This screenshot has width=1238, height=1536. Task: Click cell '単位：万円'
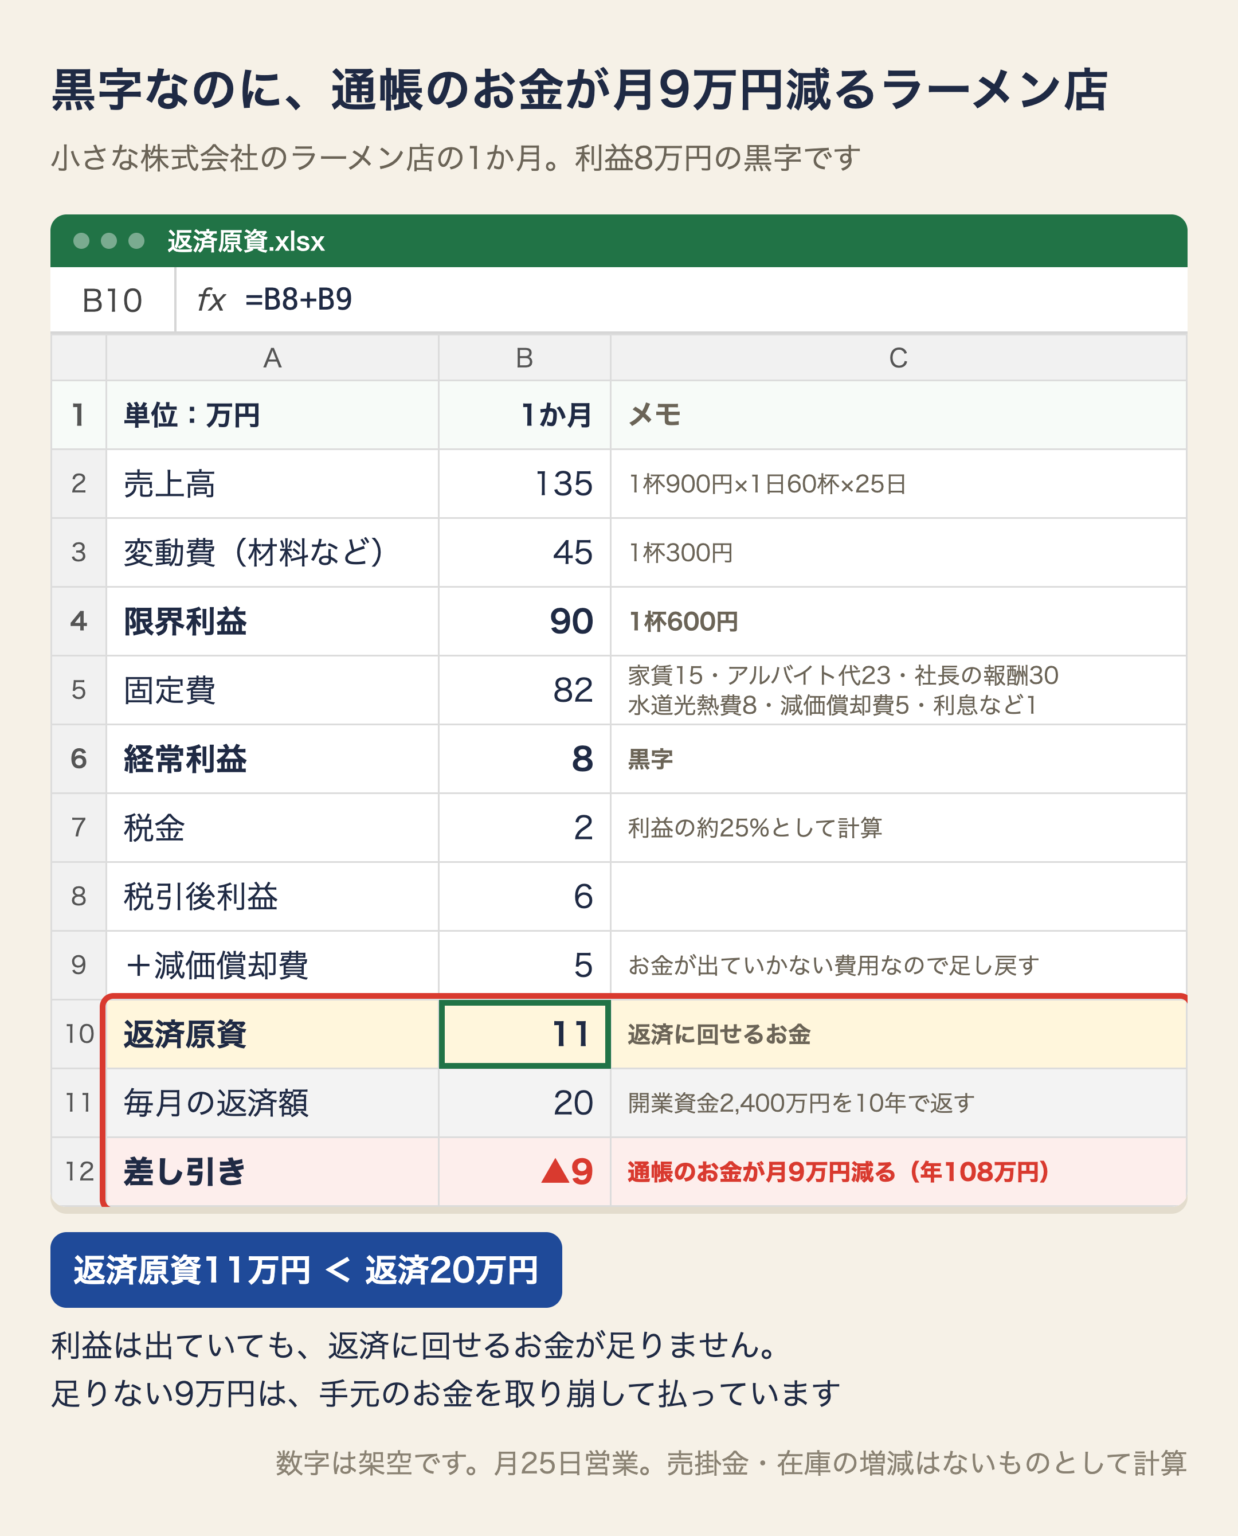pyautogui.click(x=272, y=415)
